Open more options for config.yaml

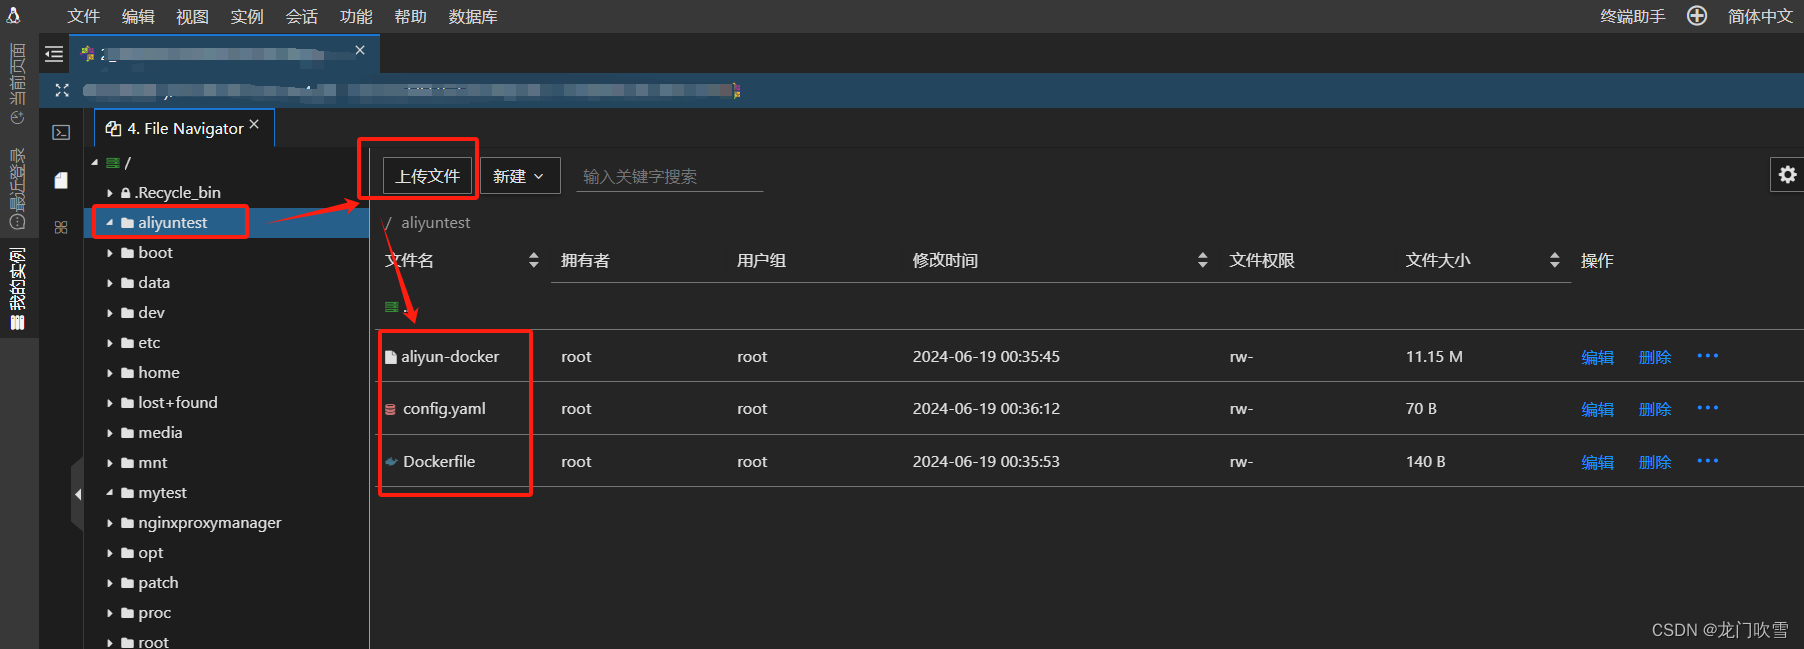pyautogui.click(x=1708, y=408)
